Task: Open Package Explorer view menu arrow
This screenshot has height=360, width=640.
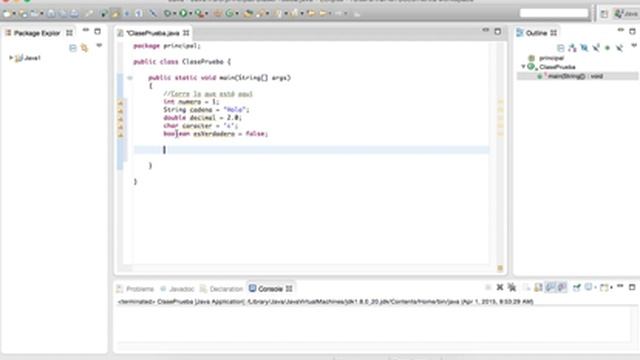Action: [x=99, y=46]
